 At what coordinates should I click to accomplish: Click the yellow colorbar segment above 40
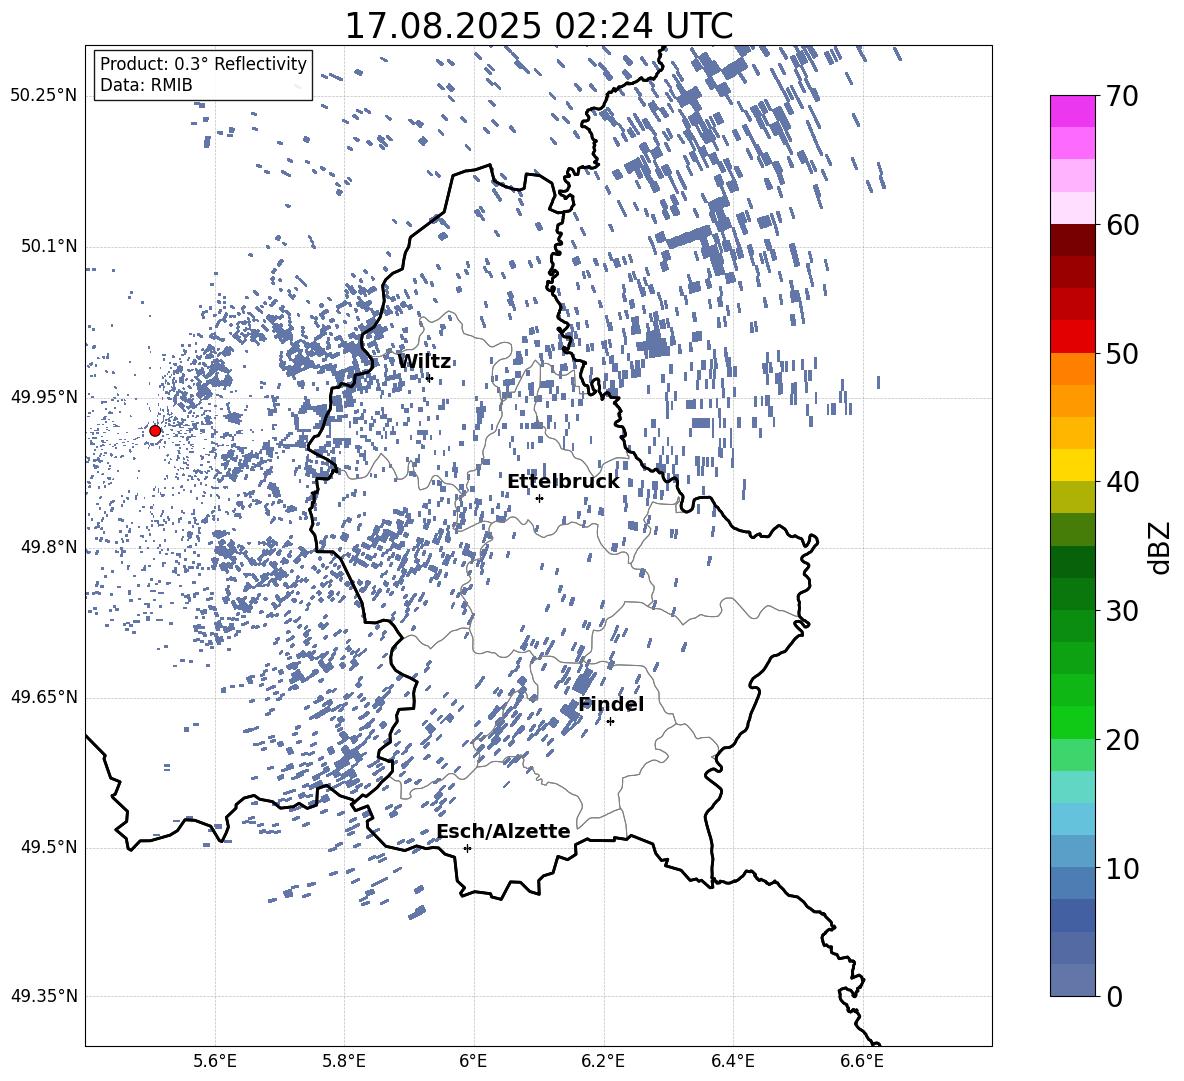[1073, 466]
